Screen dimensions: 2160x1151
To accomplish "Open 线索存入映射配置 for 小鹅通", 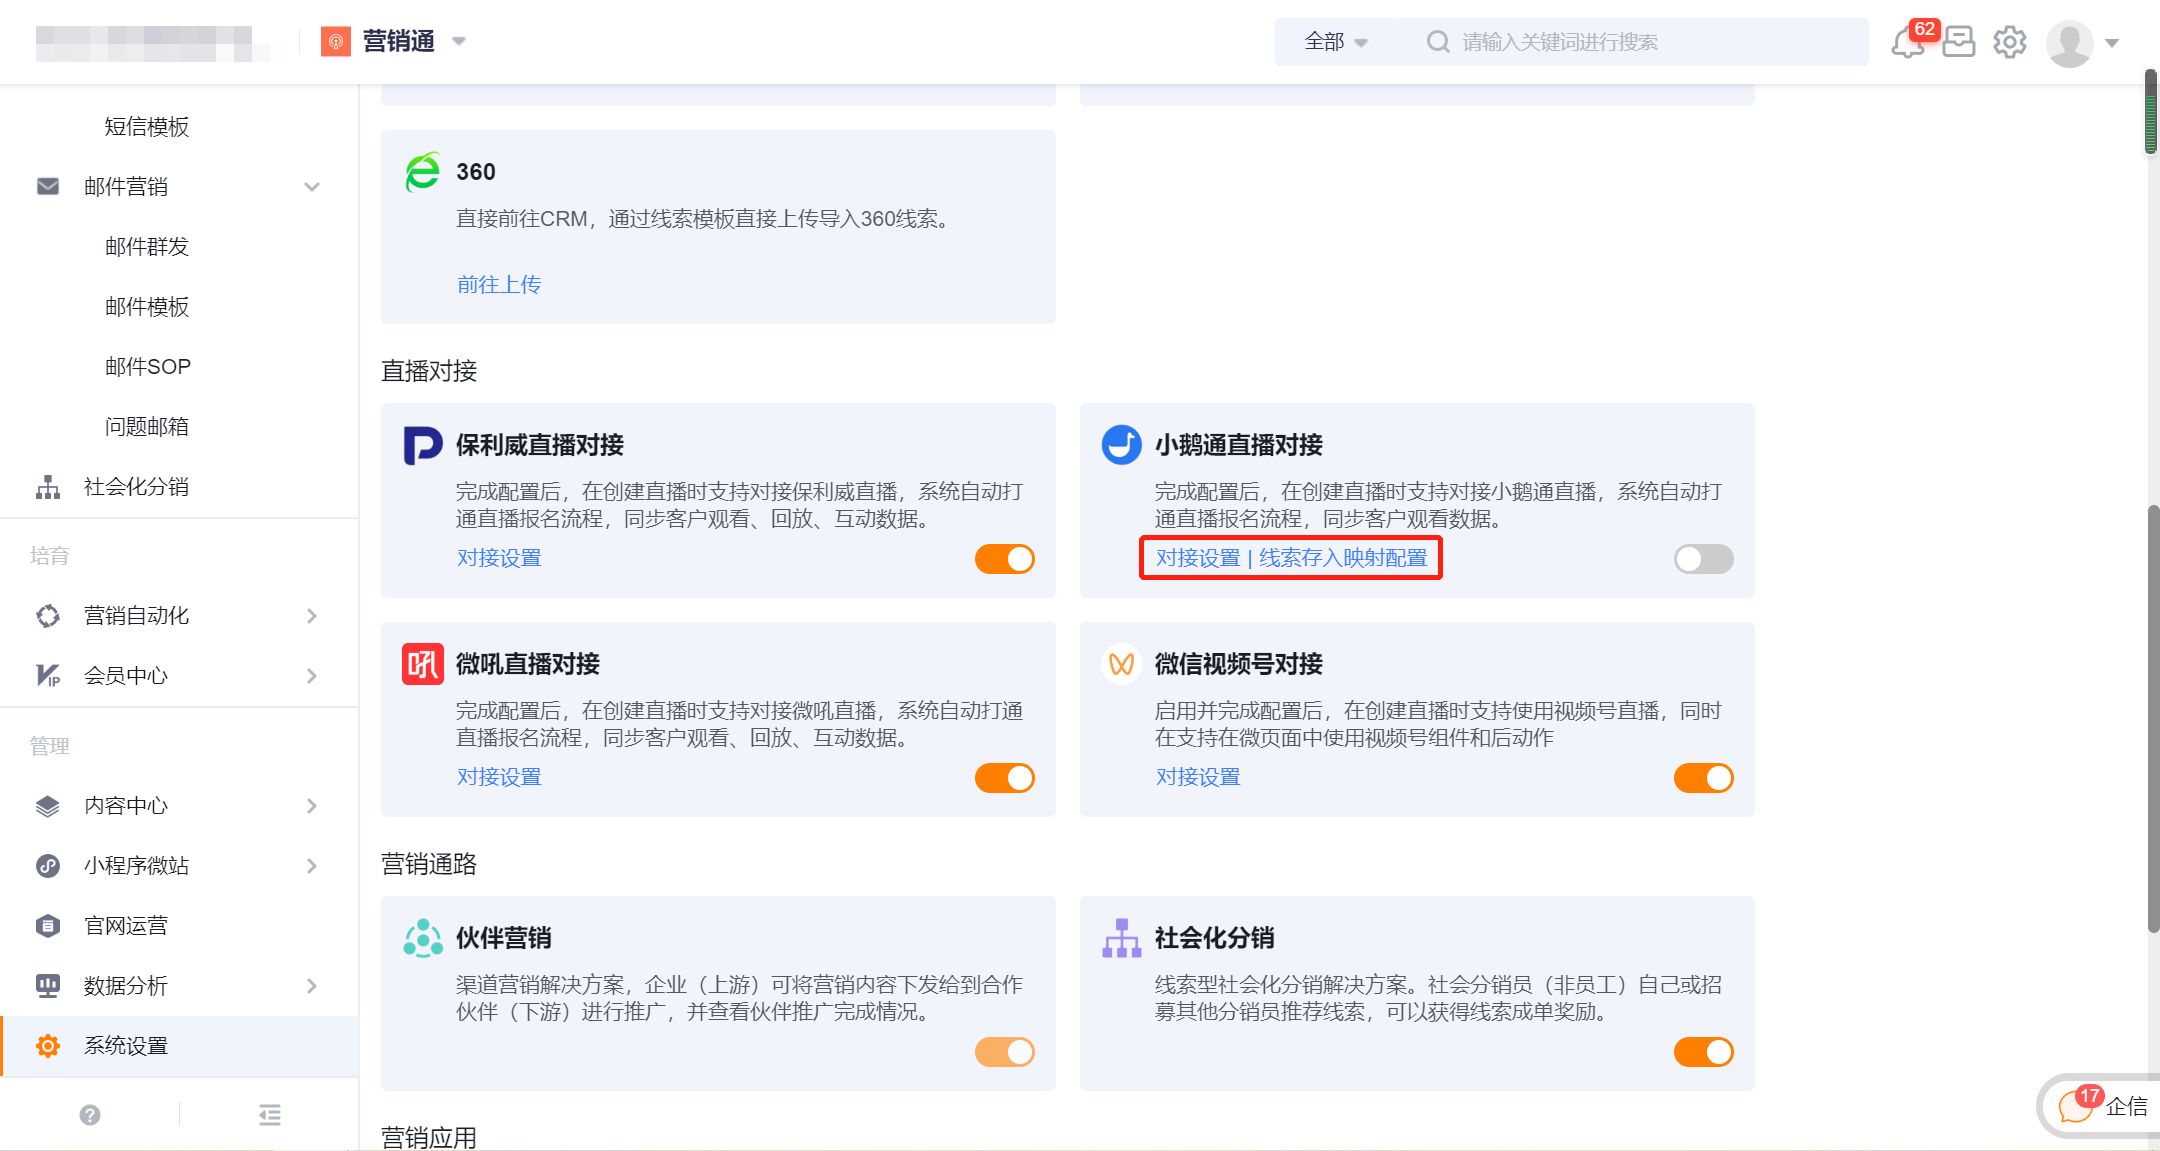I will (x=1343, y=558).
